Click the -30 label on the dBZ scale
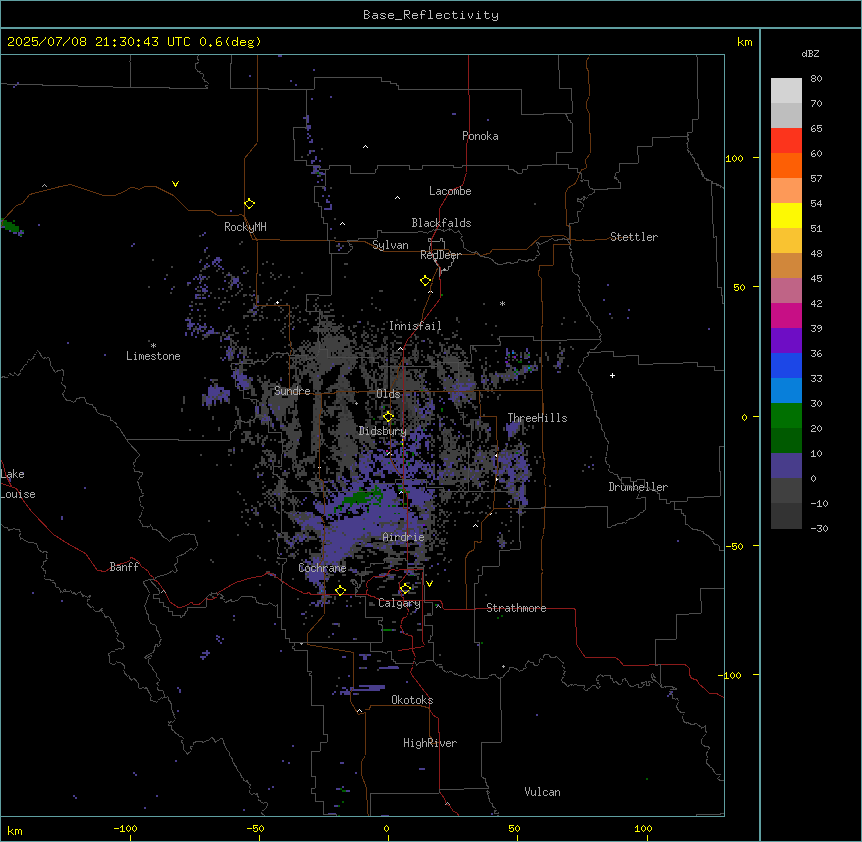The image size is (862, 842). pos(819,528)
